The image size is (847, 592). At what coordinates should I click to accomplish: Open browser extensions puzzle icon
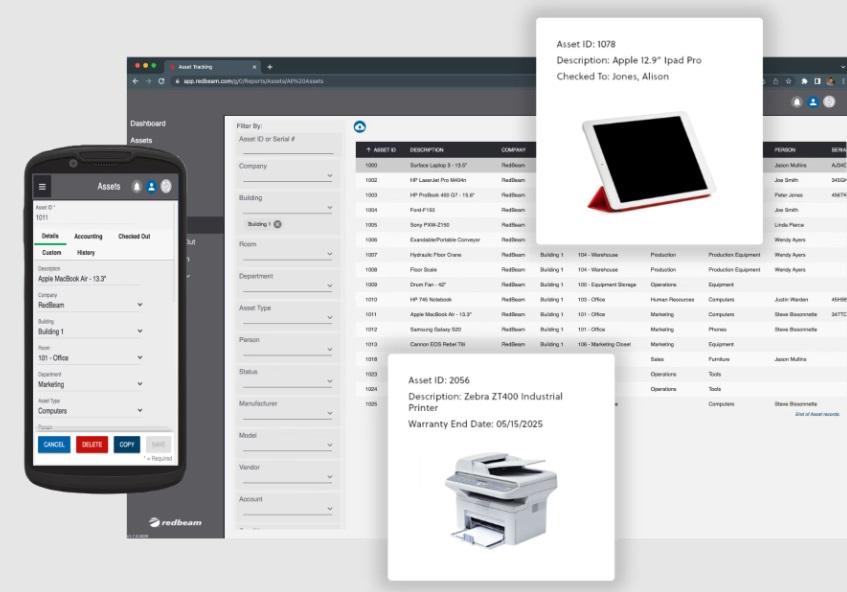click(804, 81)
